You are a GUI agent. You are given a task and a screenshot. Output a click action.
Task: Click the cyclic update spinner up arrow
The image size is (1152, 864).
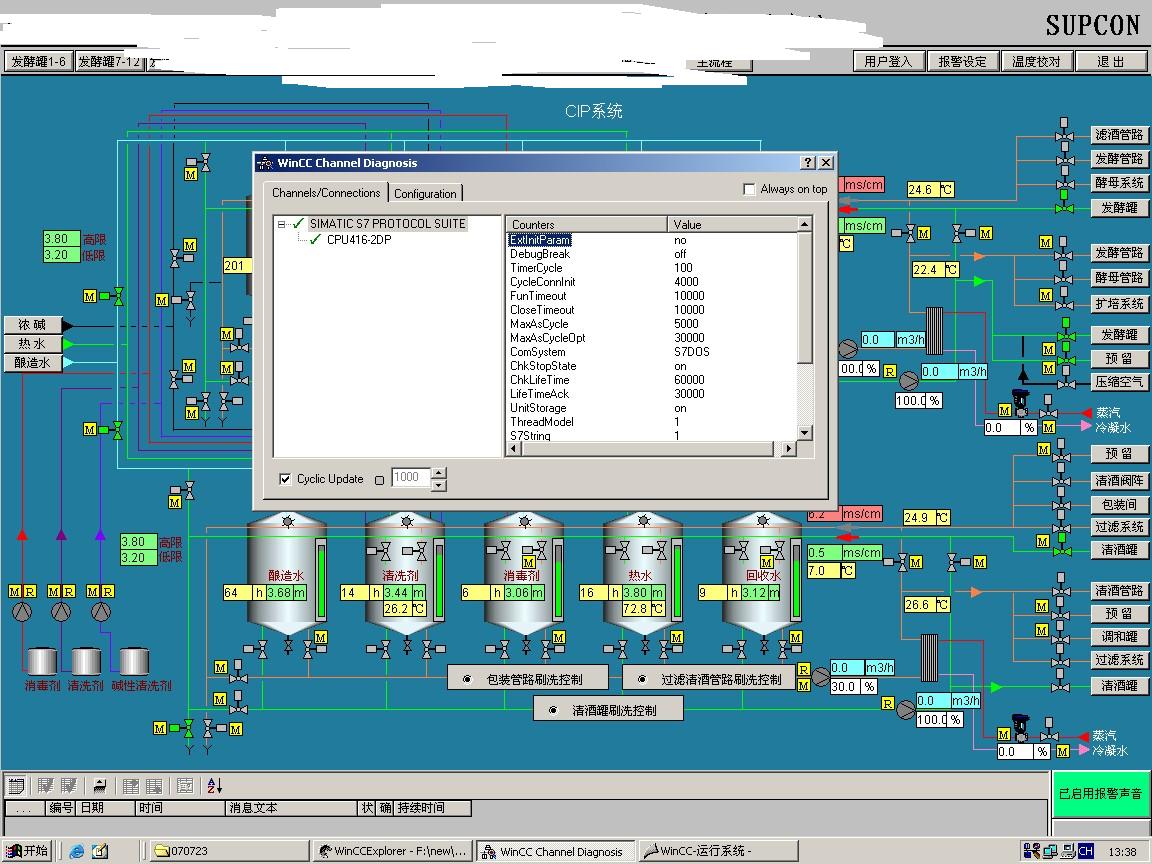(439, 473)
